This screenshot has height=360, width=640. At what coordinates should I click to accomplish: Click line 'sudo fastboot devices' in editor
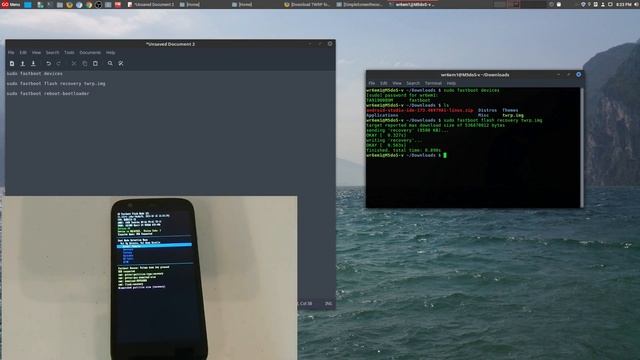[35, 74]
